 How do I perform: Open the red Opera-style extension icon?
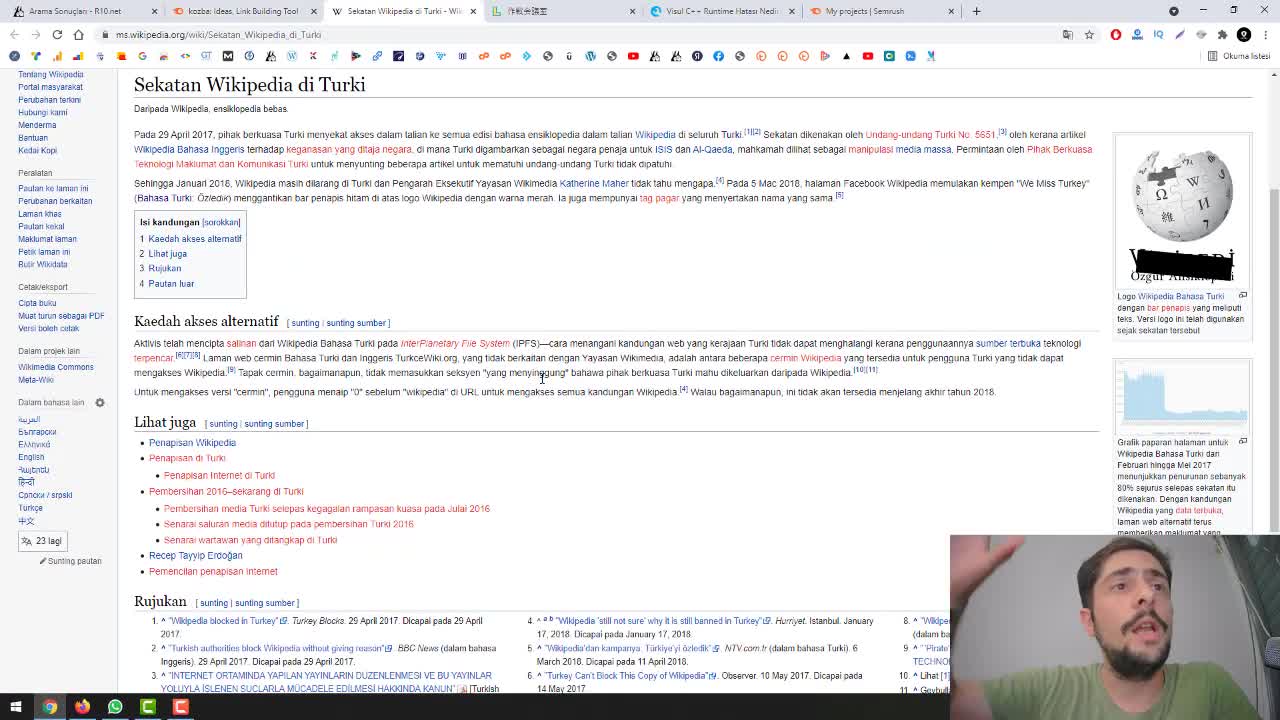1116,34
